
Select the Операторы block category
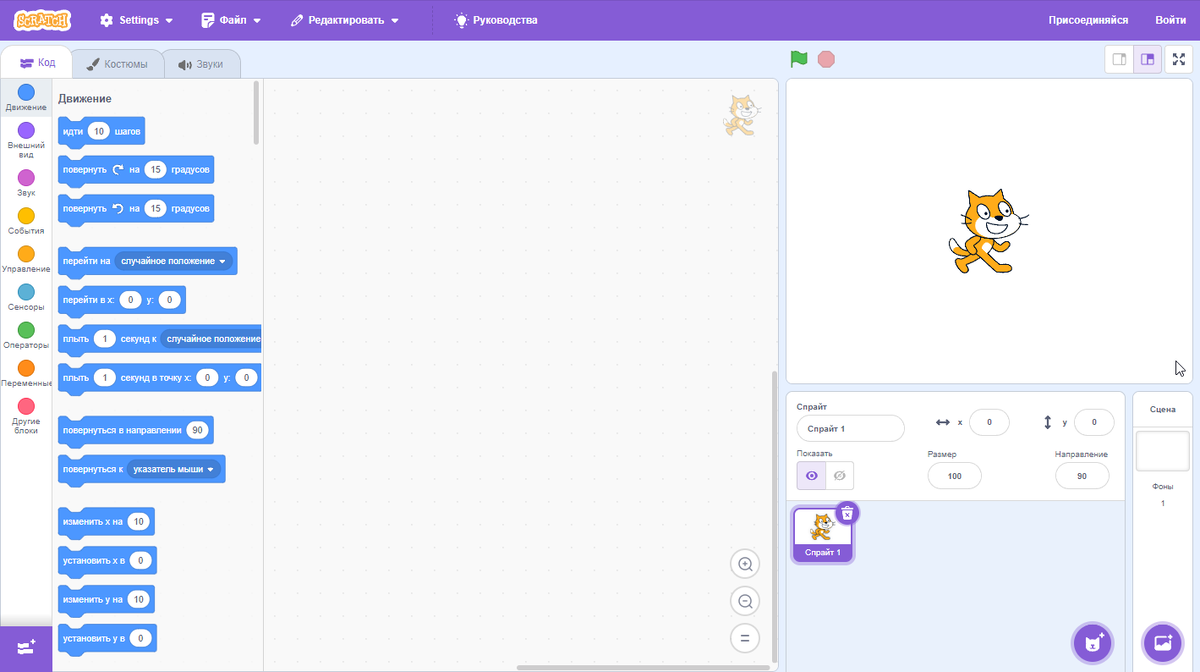[x=26, y=336]
